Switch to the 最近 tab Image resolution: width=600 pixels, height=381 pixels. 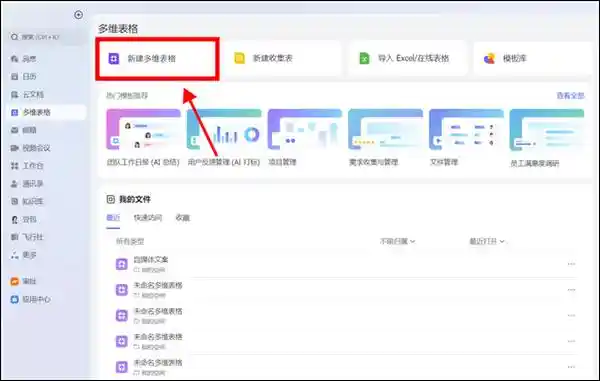(x=113, y=218)
